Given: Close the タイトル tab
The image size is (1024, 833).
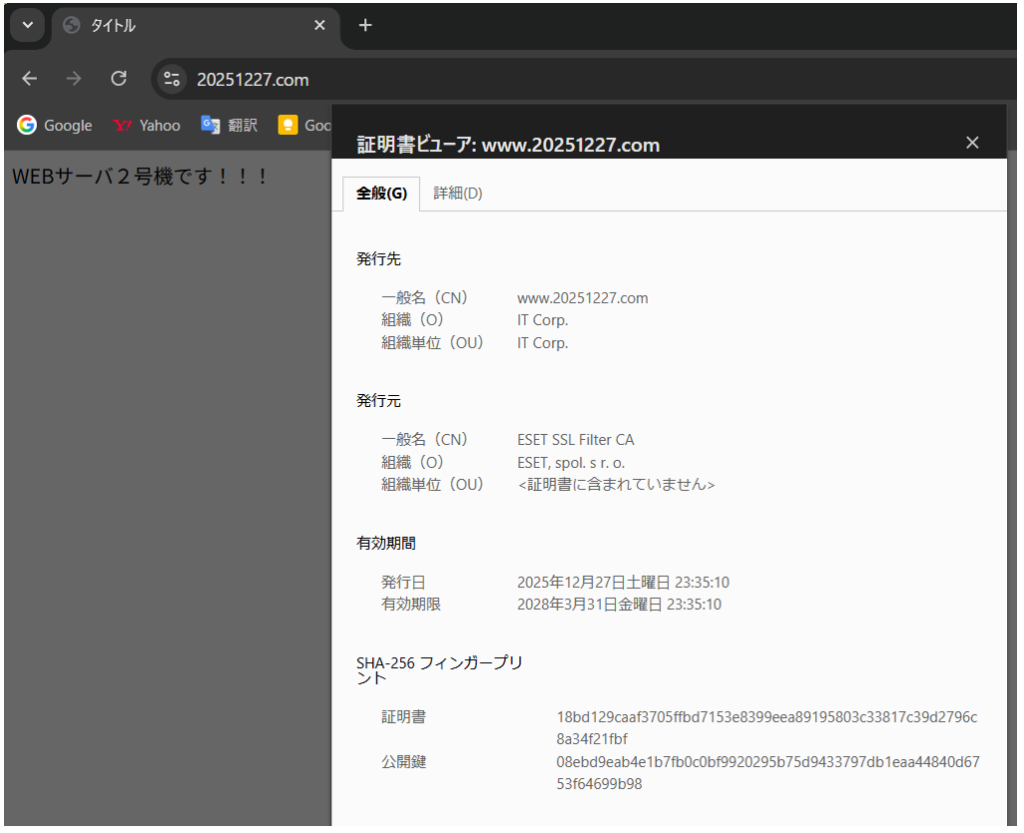Looking at the screenshot, I should [320, 26].
